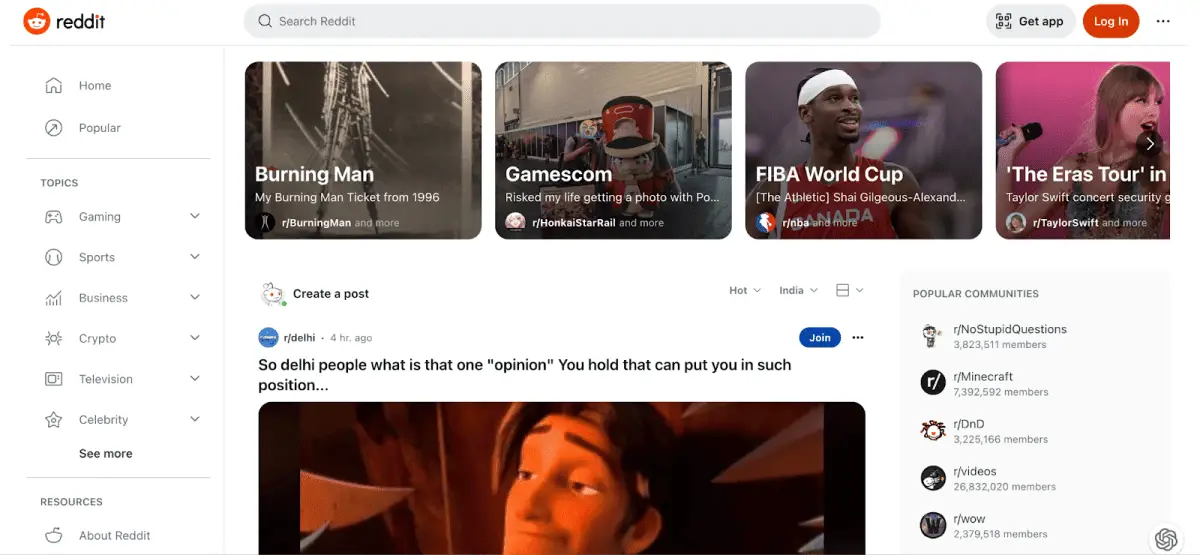
Task: Click the Reddit logo
Action: pyautogui.click(x=64, y=21)
